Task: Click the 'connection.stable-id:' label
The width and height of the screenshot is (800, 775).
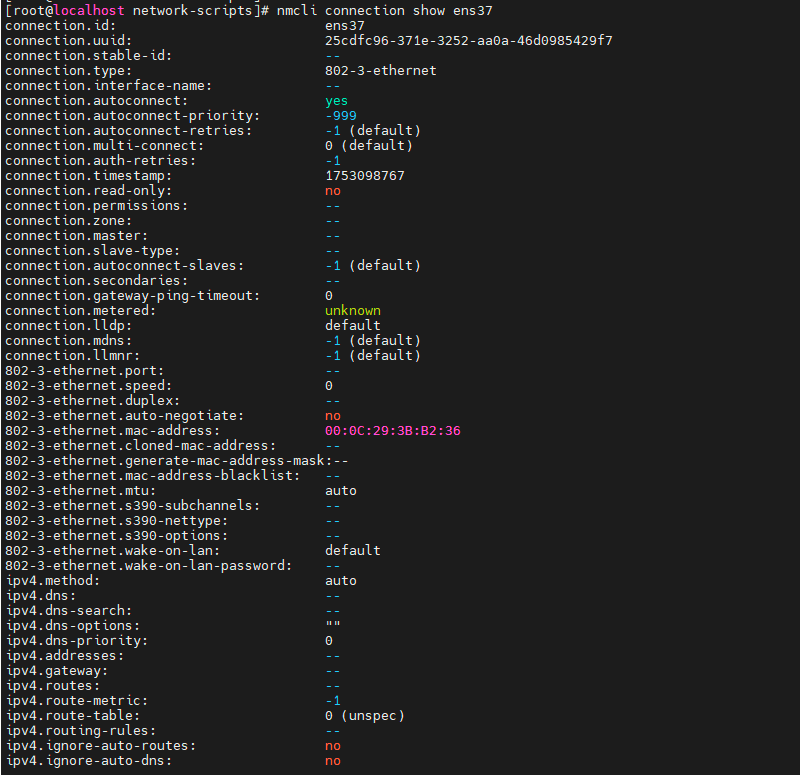Action: [x=89, y=56]
